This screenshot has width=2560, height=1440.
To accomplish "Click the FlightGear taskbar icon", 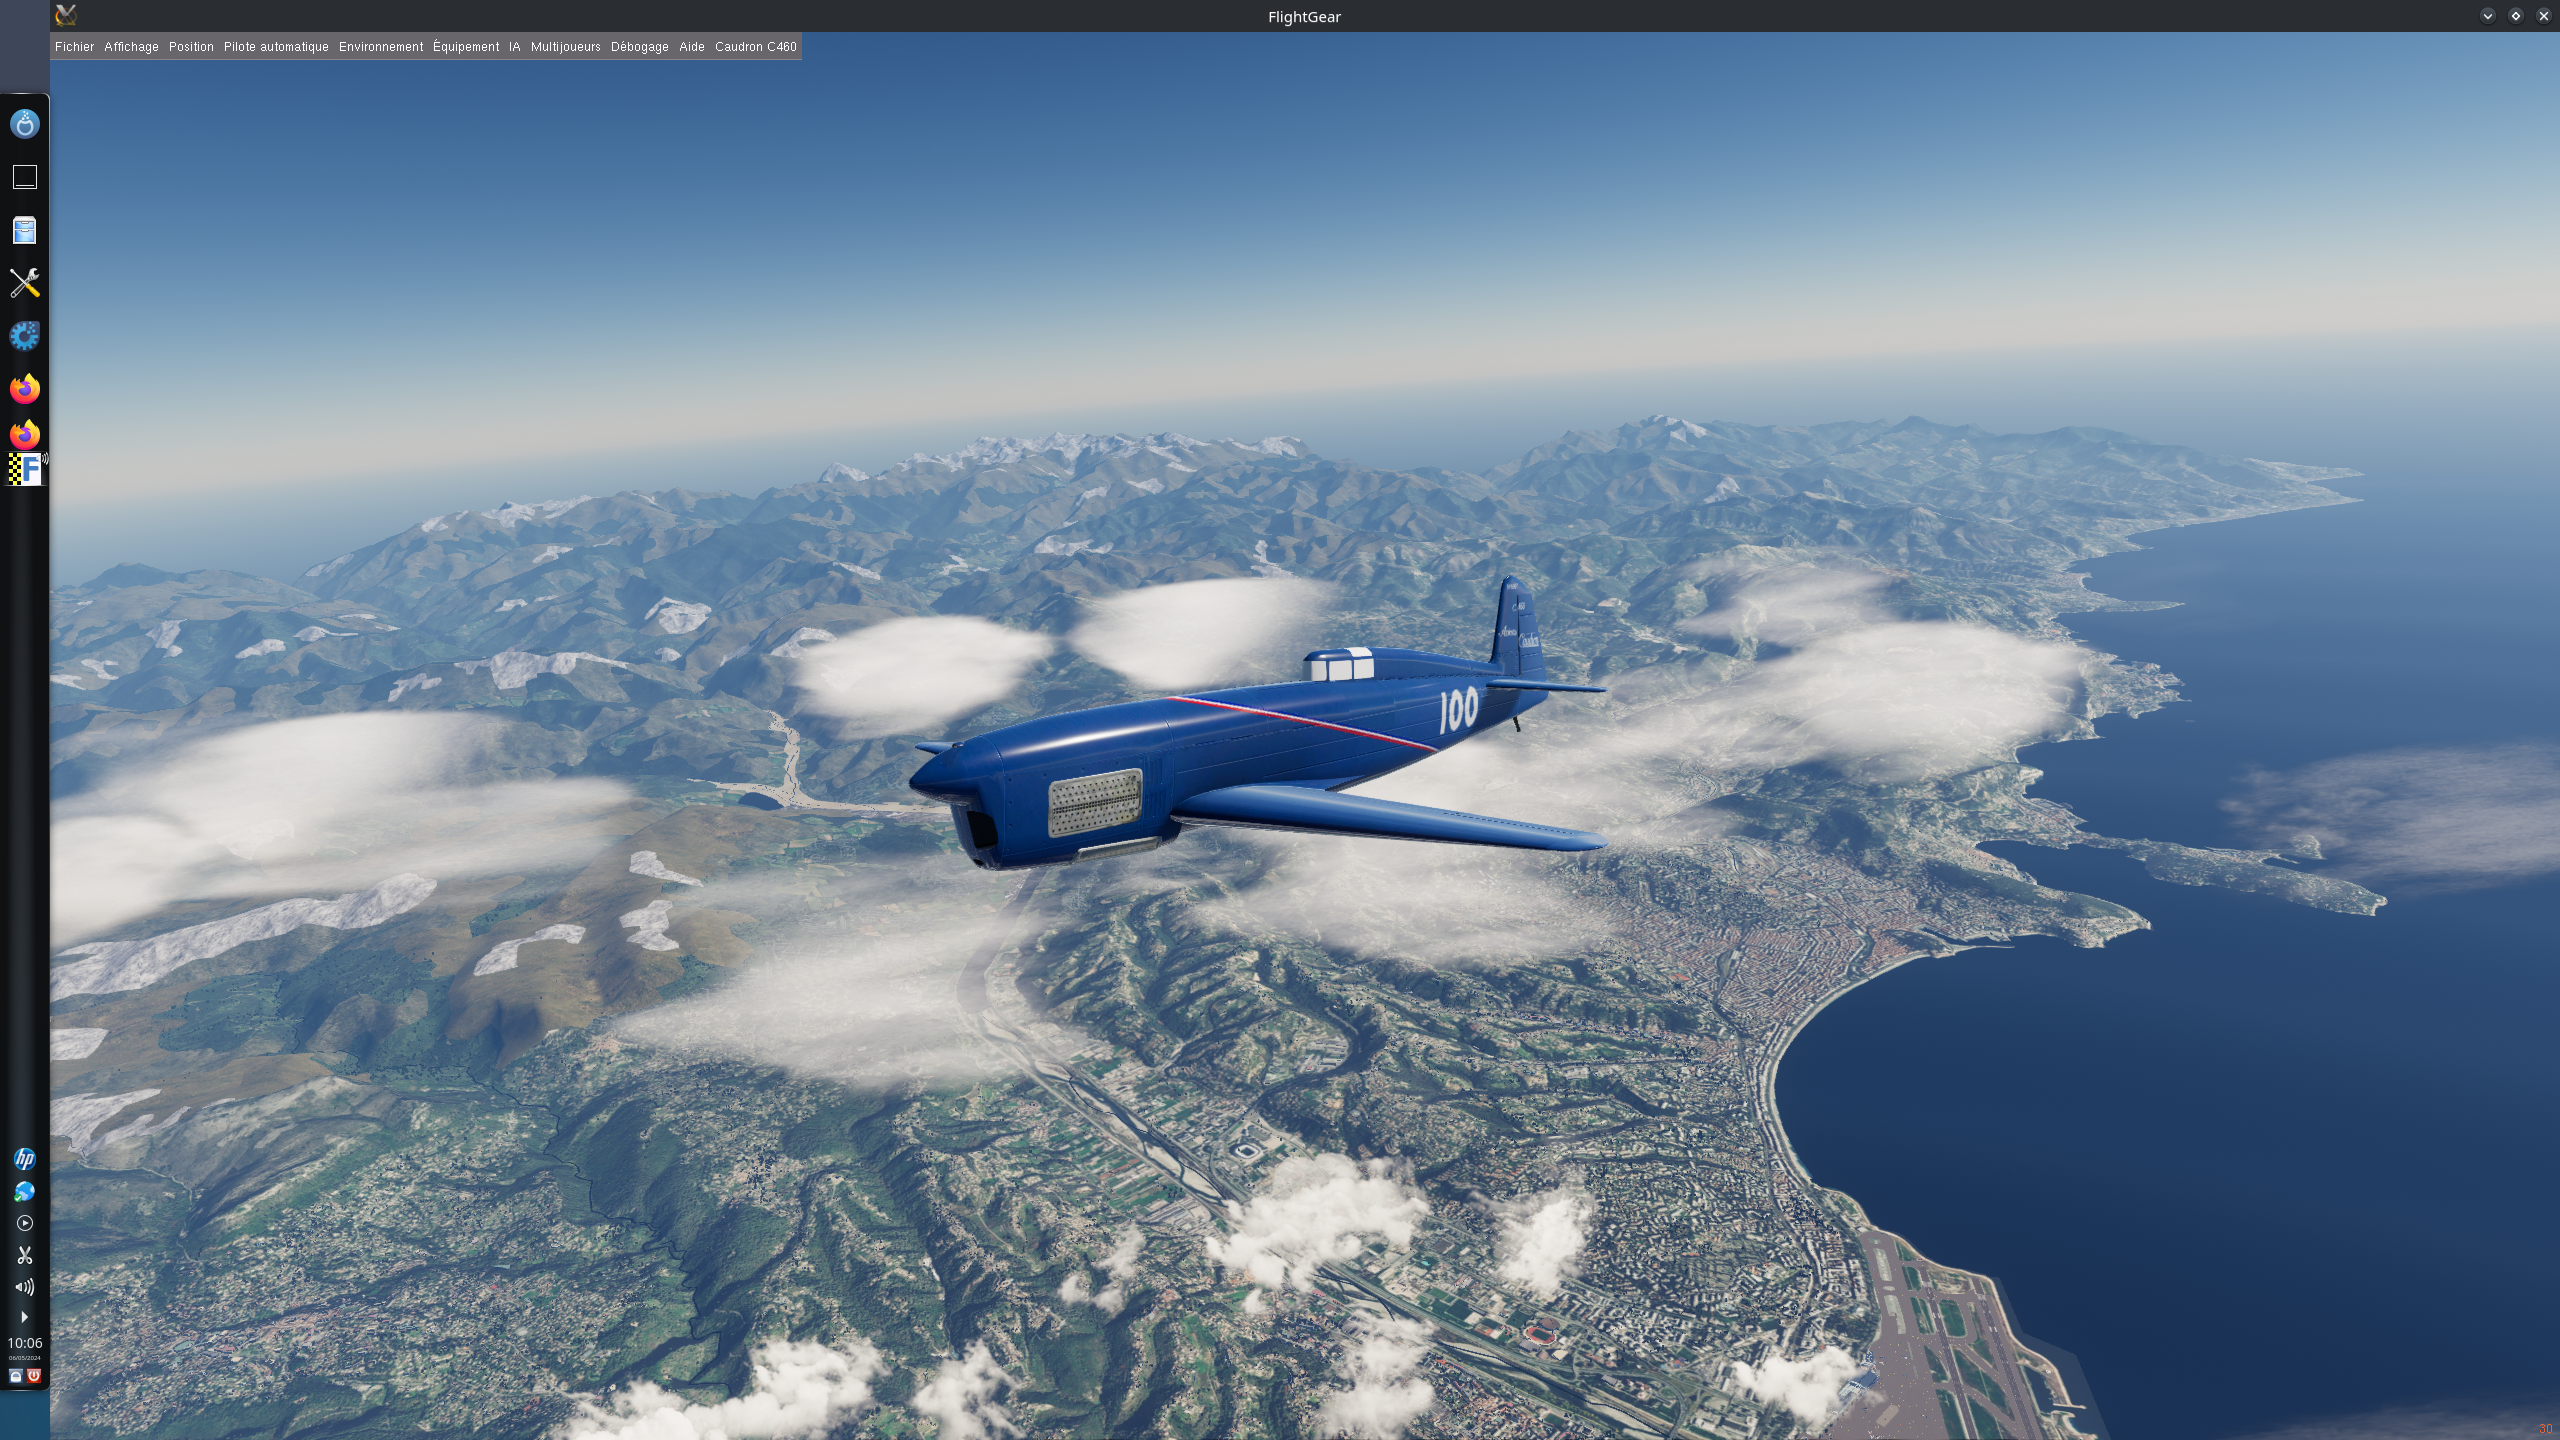I will [26, 469].
